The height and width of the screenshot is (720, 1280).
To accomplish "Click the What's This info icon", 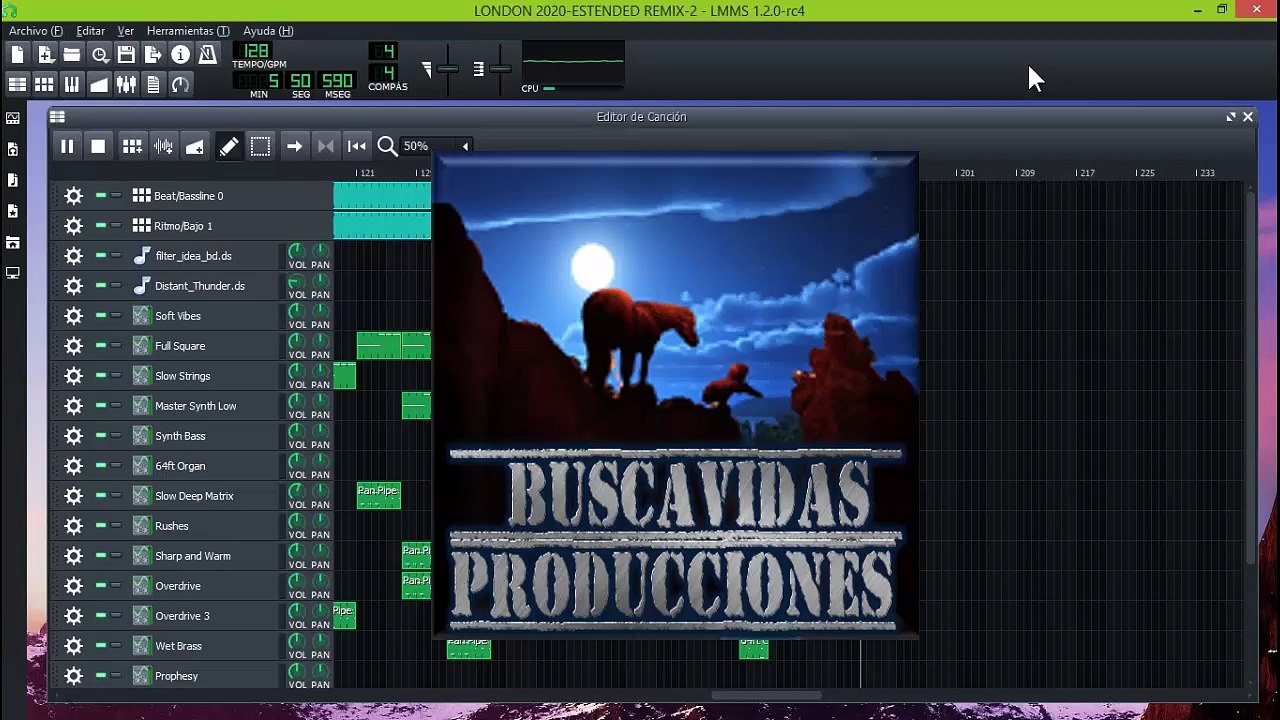I will click(180, 55).
